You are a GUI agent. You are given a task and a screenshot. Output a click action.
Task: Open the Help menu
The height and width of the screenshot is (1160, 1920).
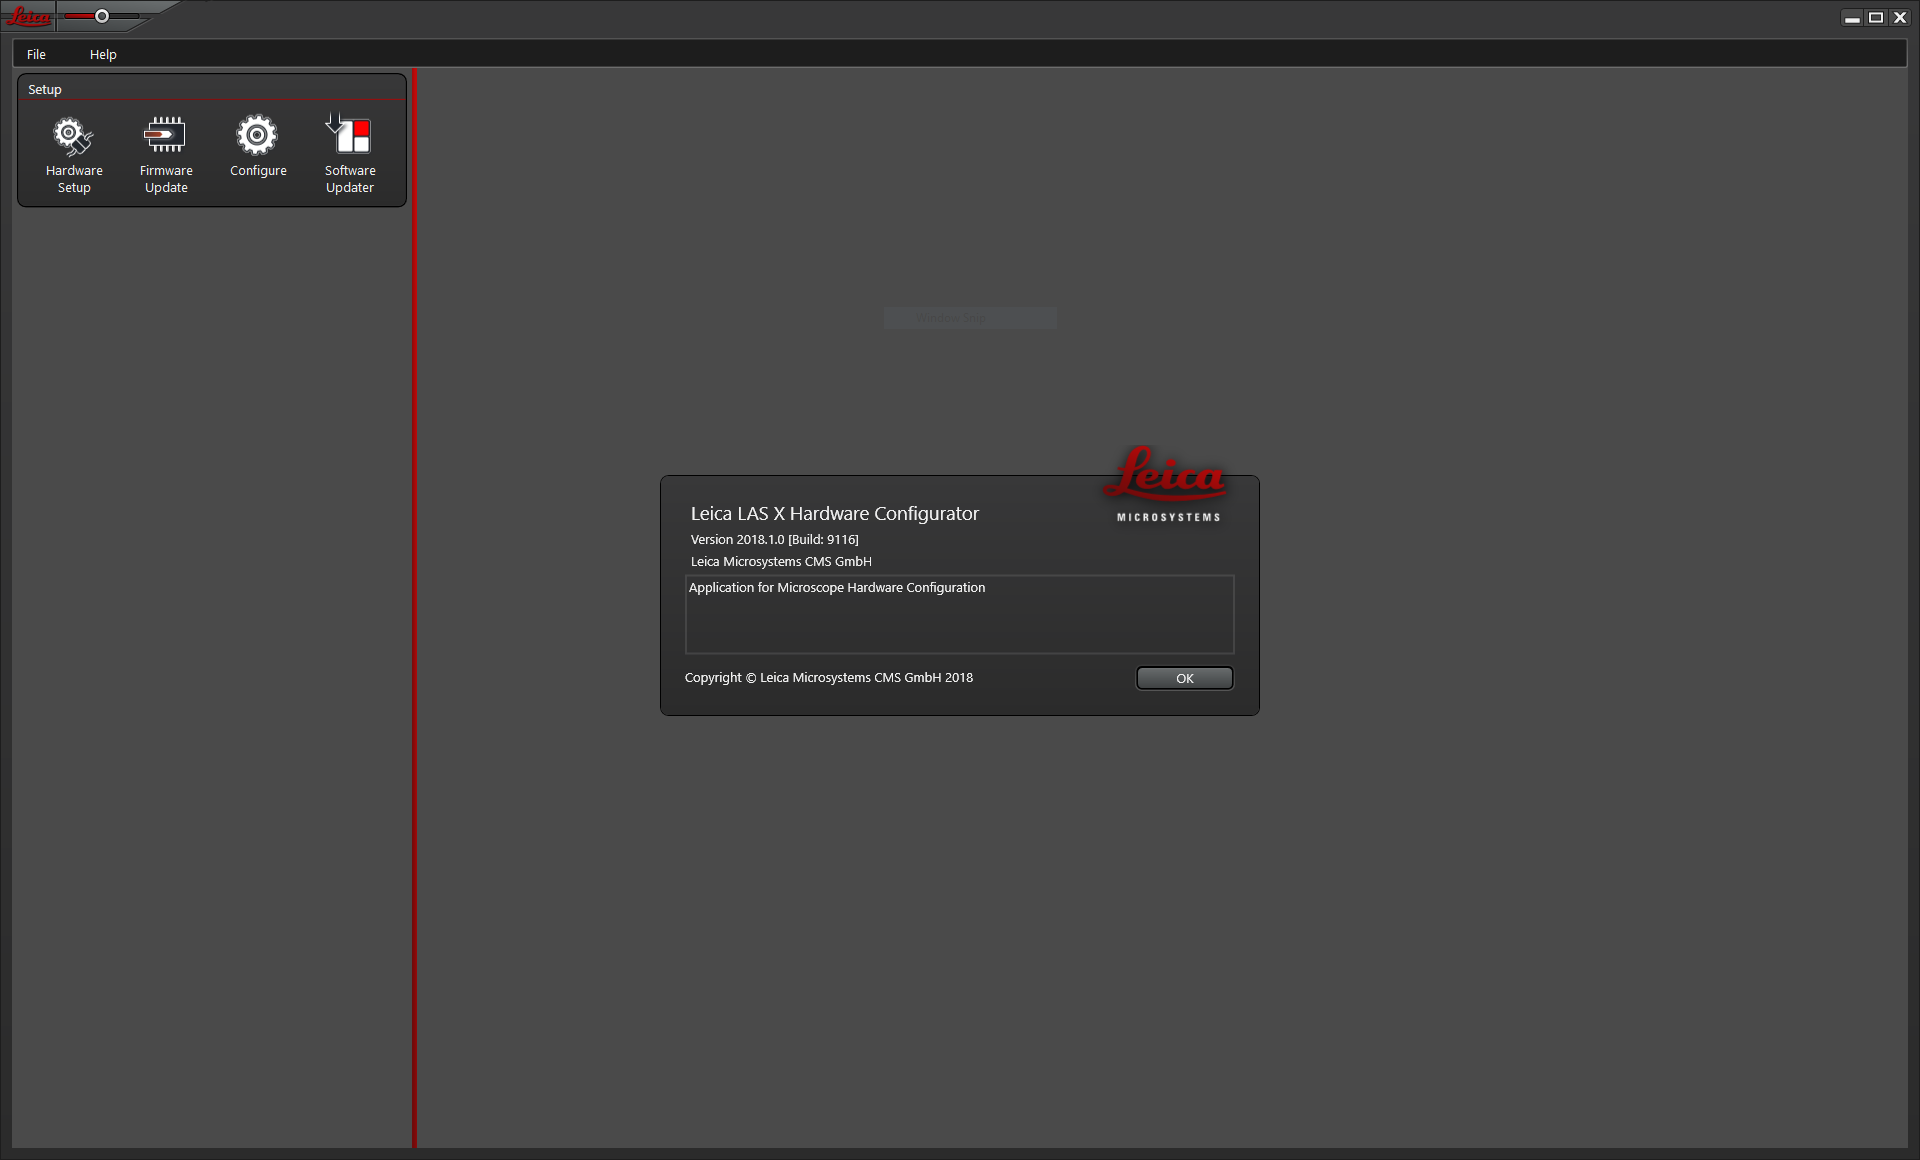(103, 54)
